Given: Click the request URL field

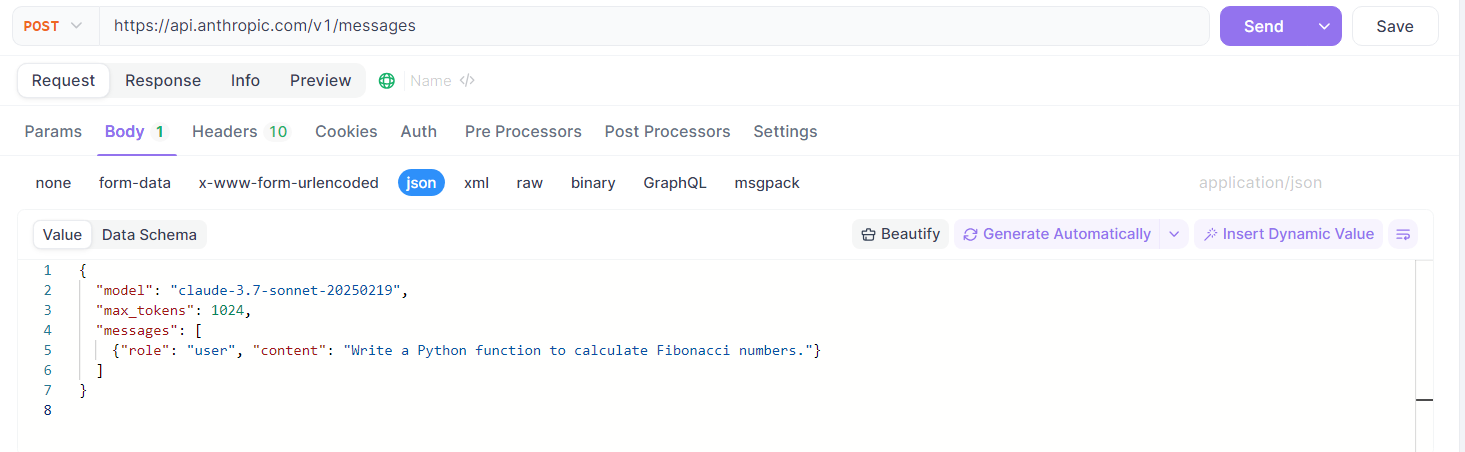Looking at the screenshot, I should [x=654, y=26].
